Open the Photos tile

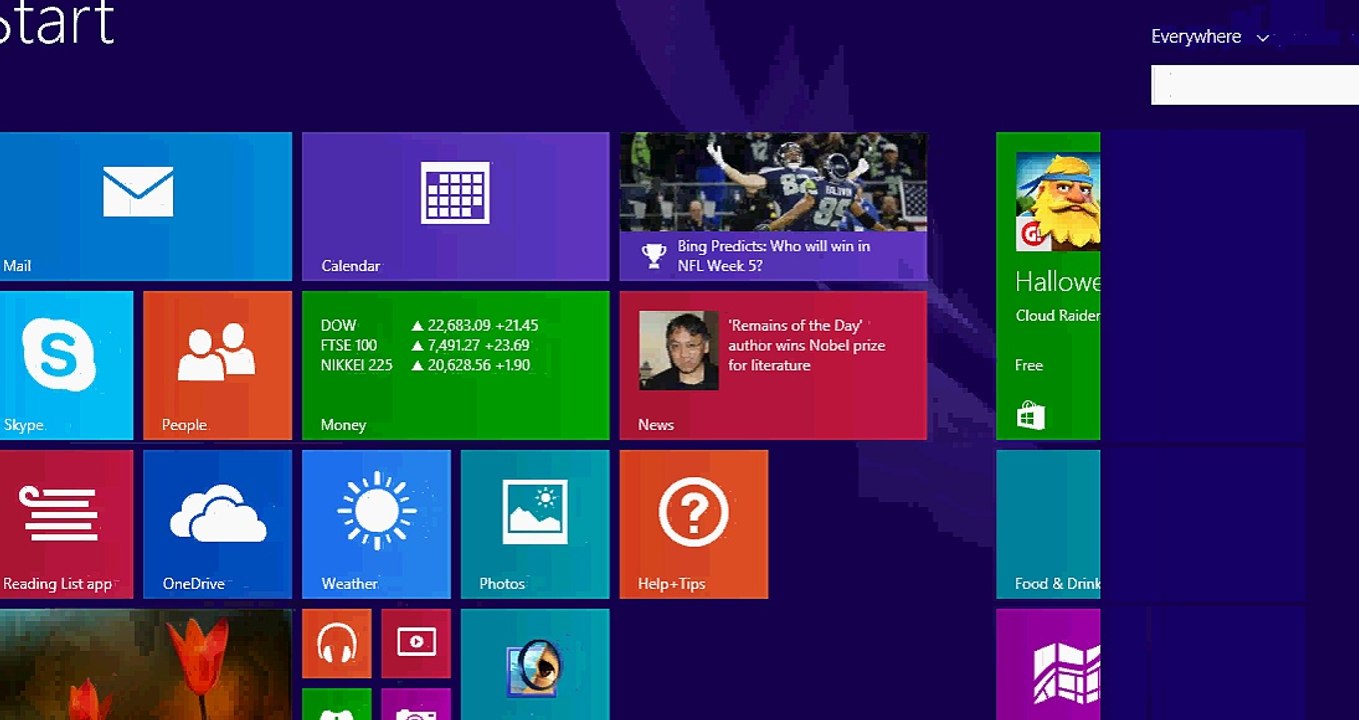pyautogui.click(x=535, y=524)
